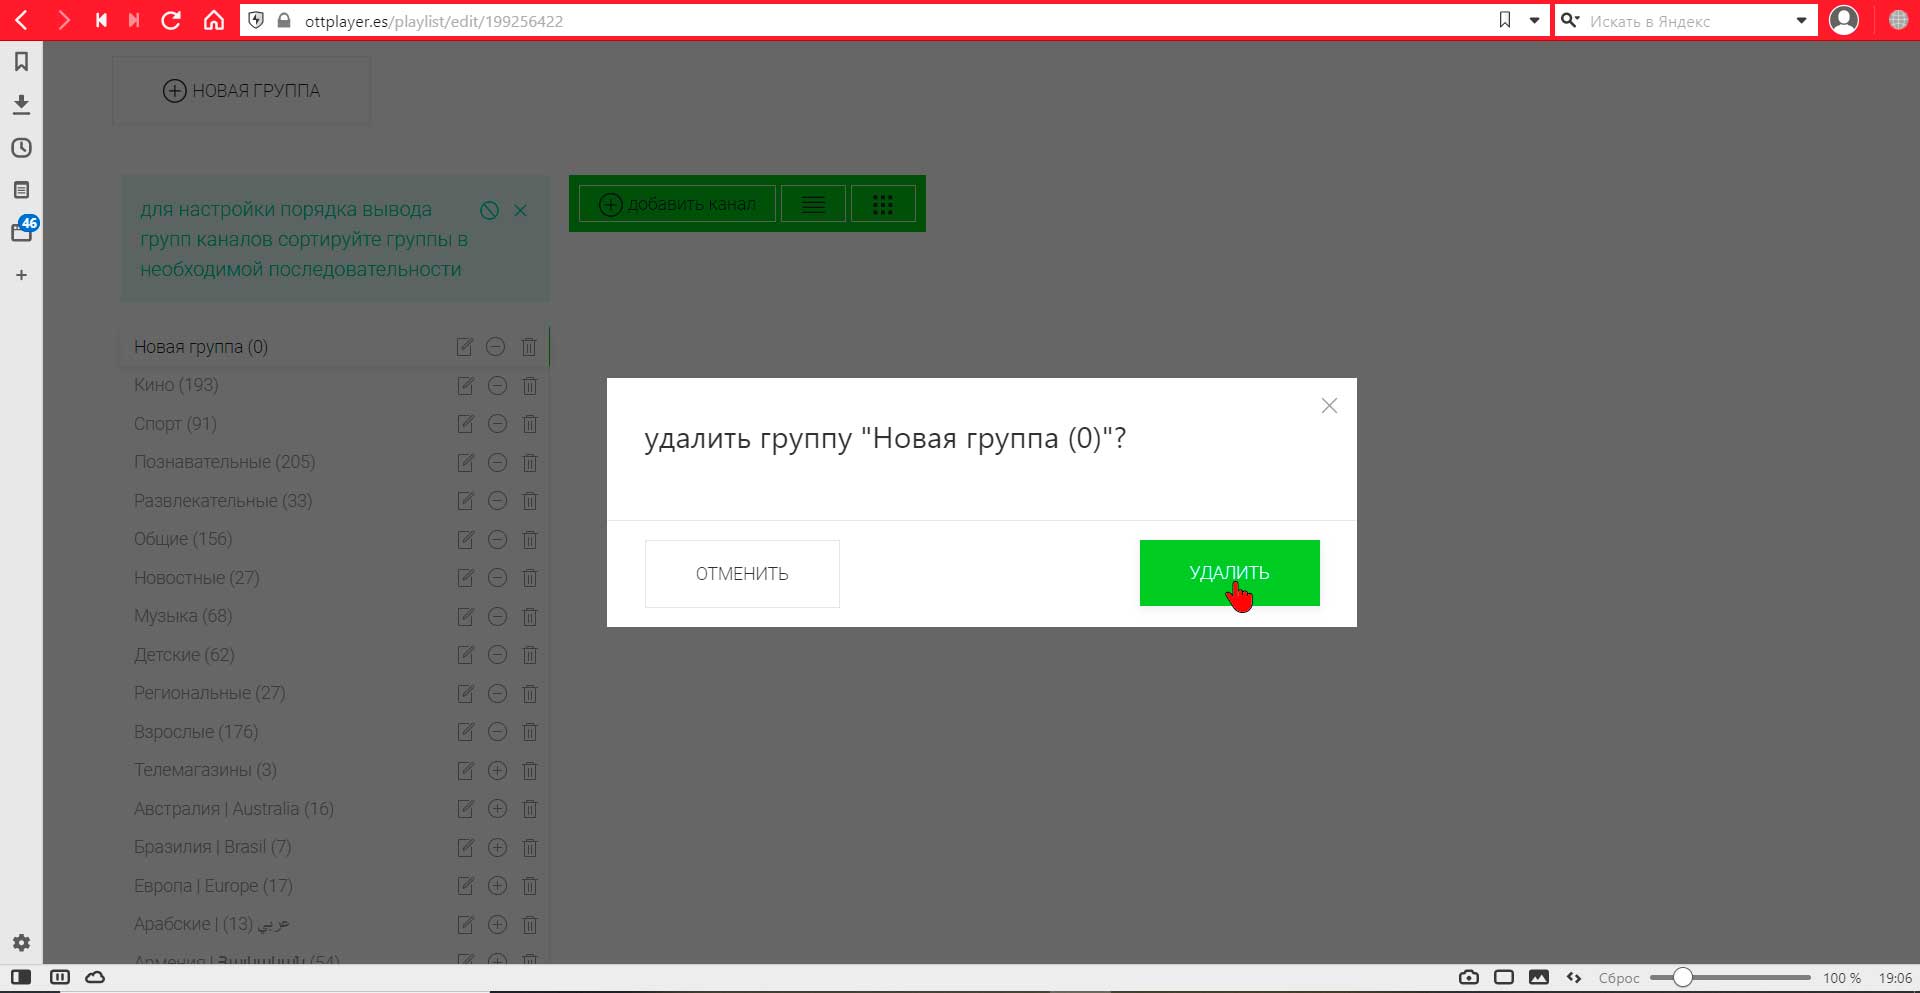Edit the Познавательные (205) group
The height and width of the screenshot is (993, 1920).
click(x=465, y=462)
